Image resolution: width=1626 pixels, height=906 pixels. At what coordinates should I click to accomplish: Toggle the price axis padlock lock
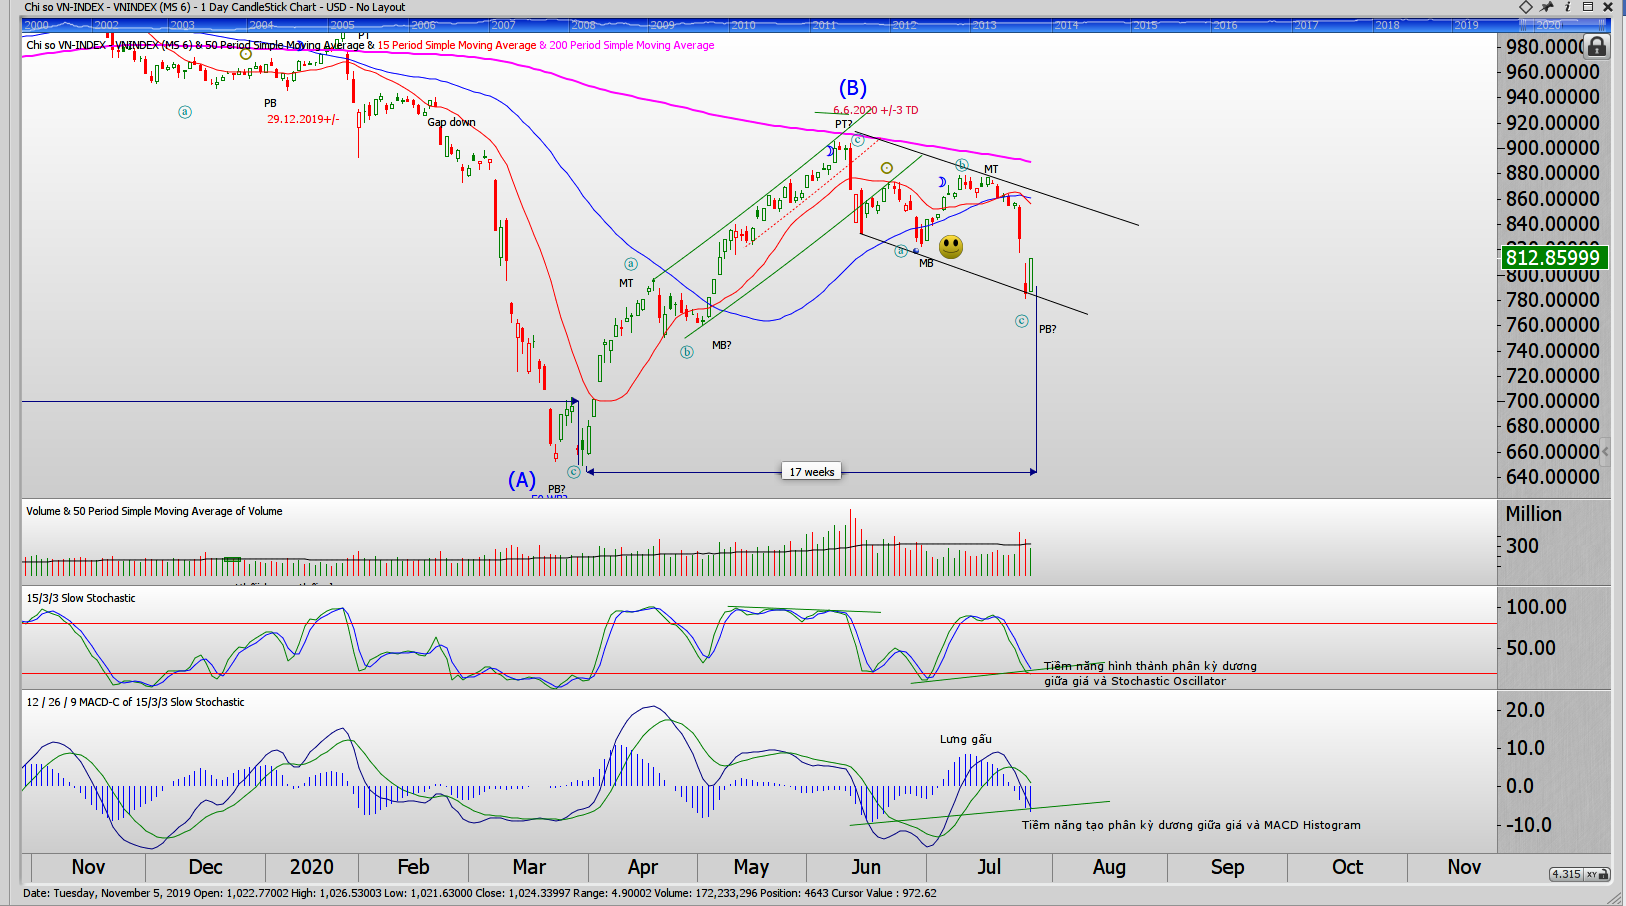(1596, 46)
